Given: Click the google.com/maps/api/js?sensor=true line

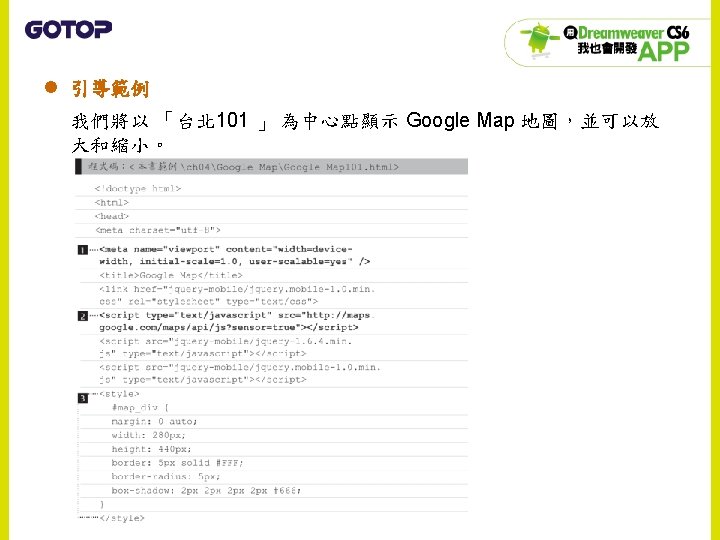Looking at the screenshot, I should [229, 327].
